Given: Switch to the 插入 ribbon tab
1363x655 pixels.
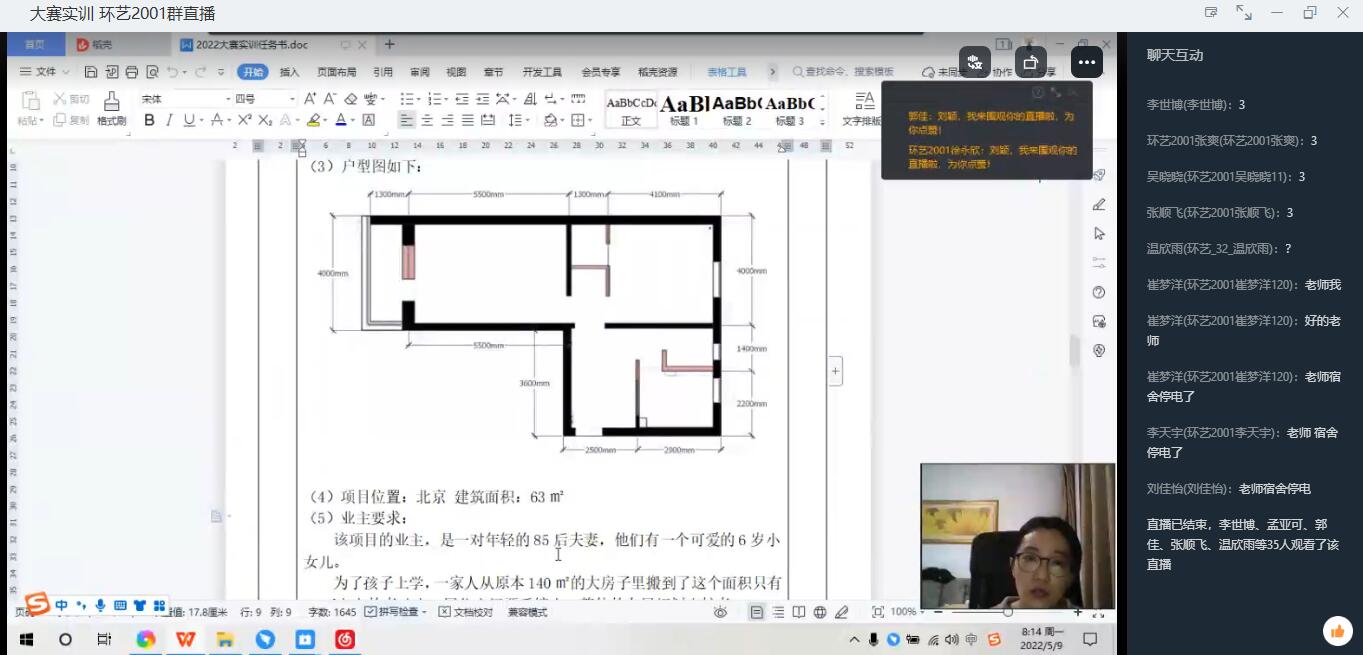Looking at the screenshot, I should click(289, 72).
